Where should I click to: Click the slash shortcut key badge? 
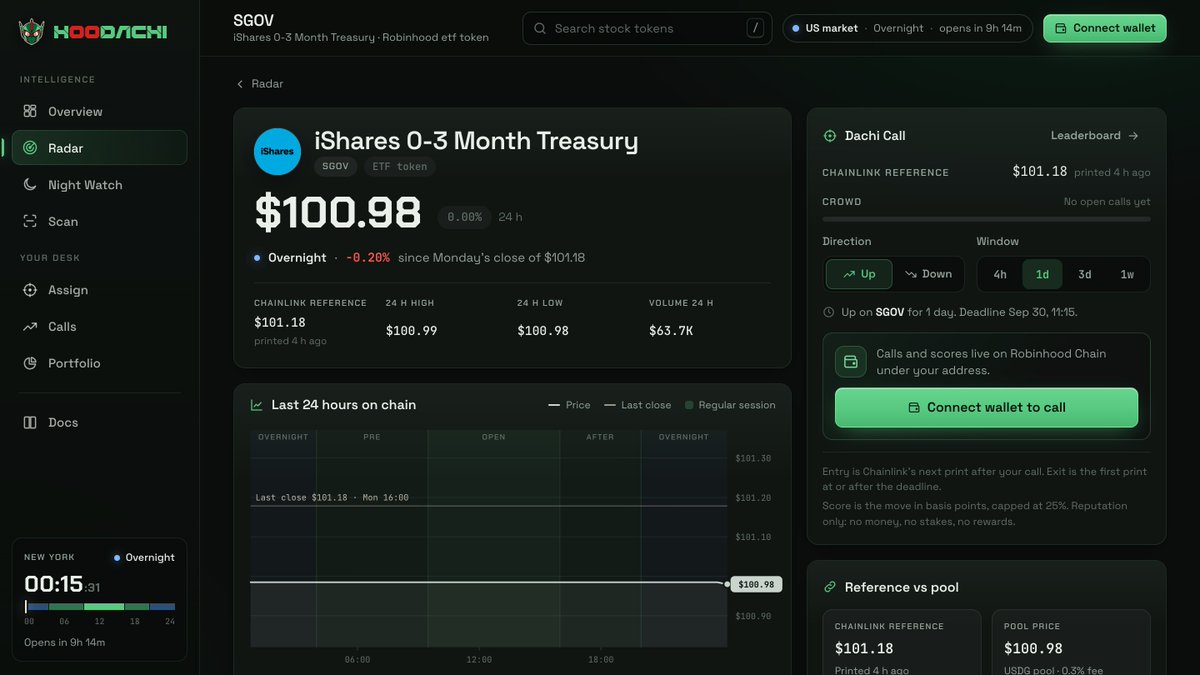[755, 28]
